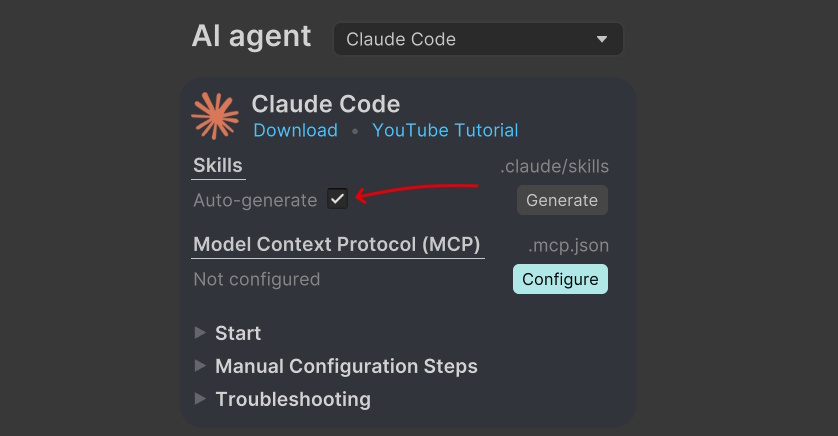Click the .claude/skills path label
This screenshot has height=436, width=838.
point(554,166)
